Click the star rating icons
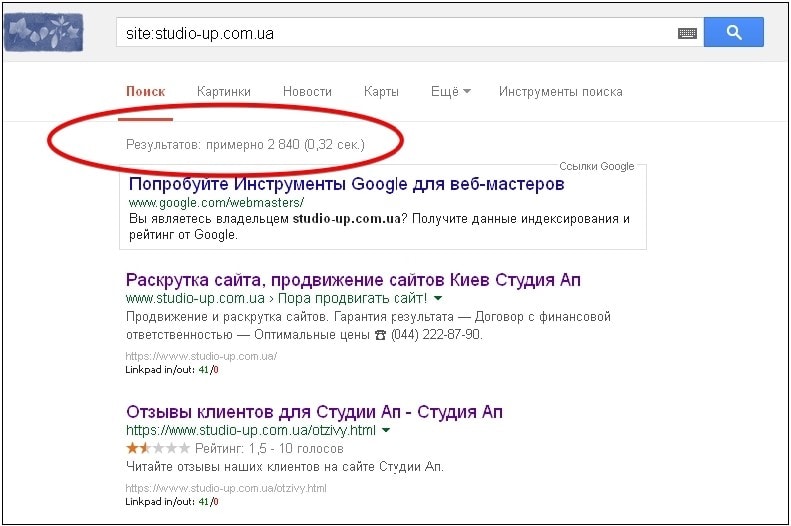 click(157, 448)
